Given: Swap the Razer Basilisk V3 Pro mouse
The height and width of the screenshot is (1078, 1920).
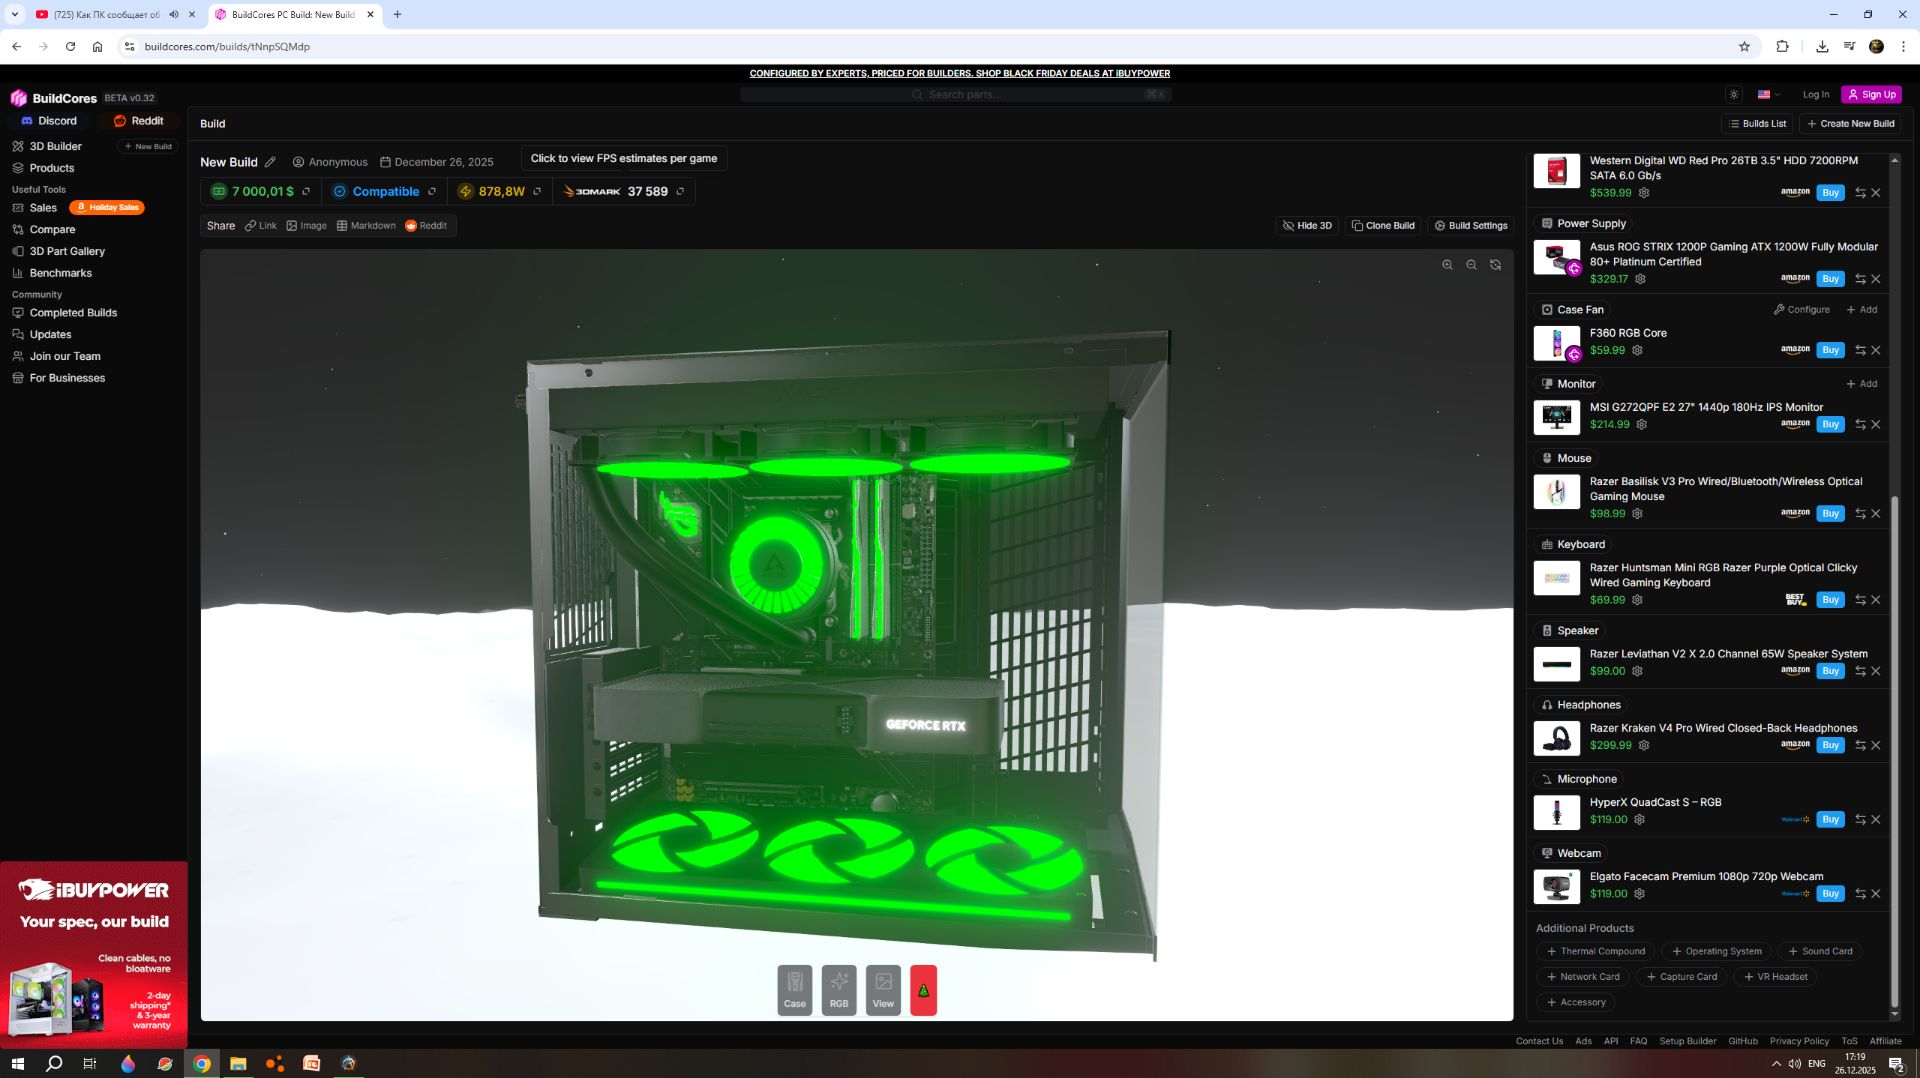Looking at the screenshot, I should coord(1860,514).
